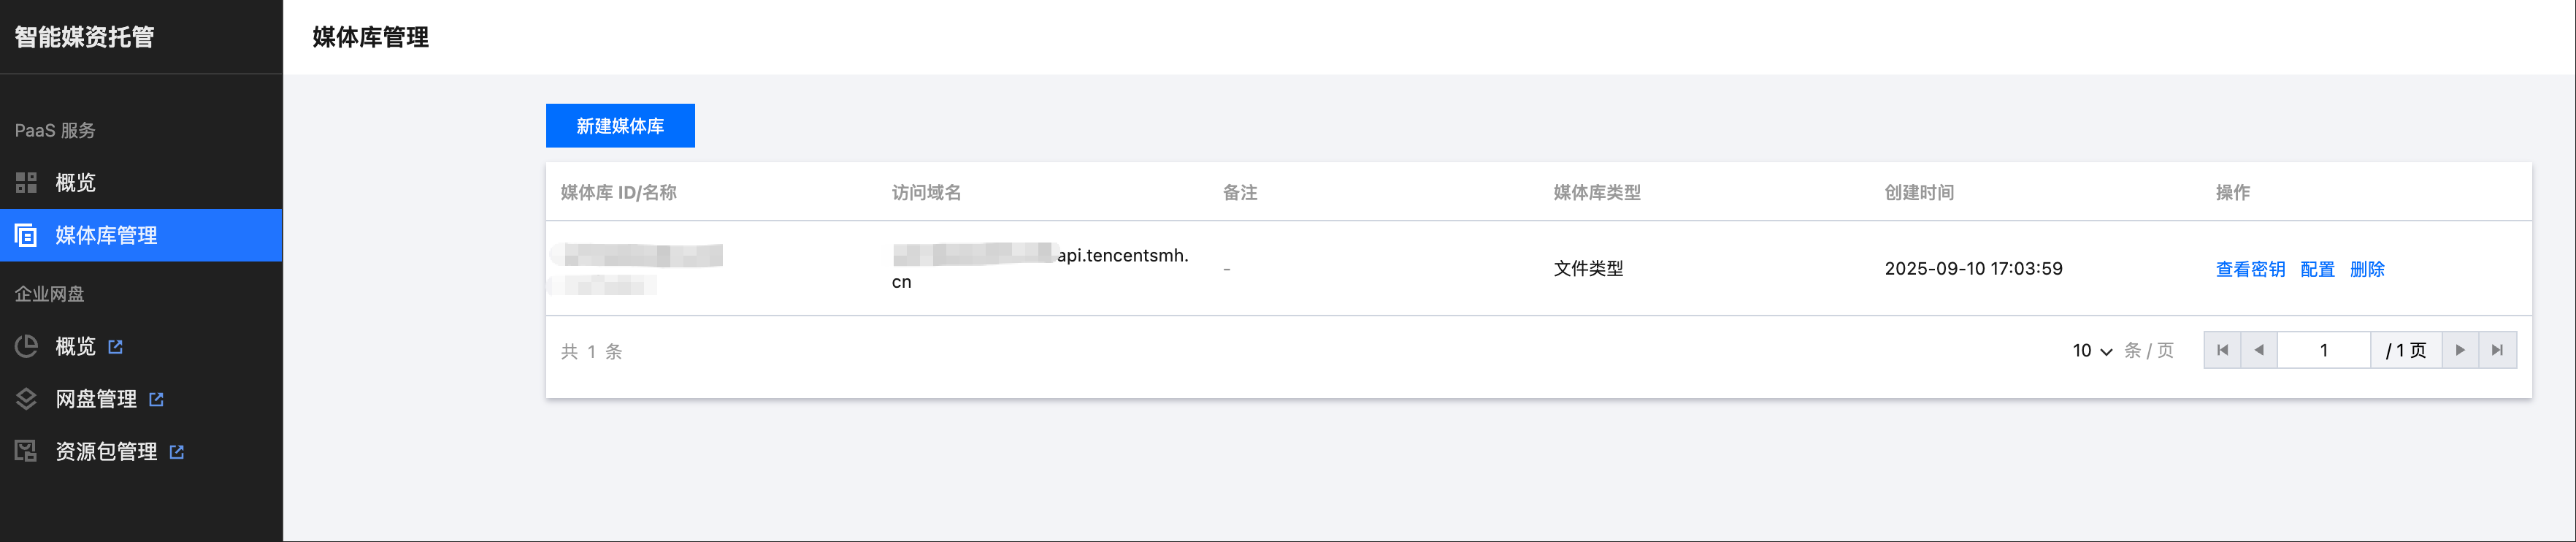Open 概览 under PaaS 服务
Viewport: 2576px width, 542px height.
click(76, 182)
